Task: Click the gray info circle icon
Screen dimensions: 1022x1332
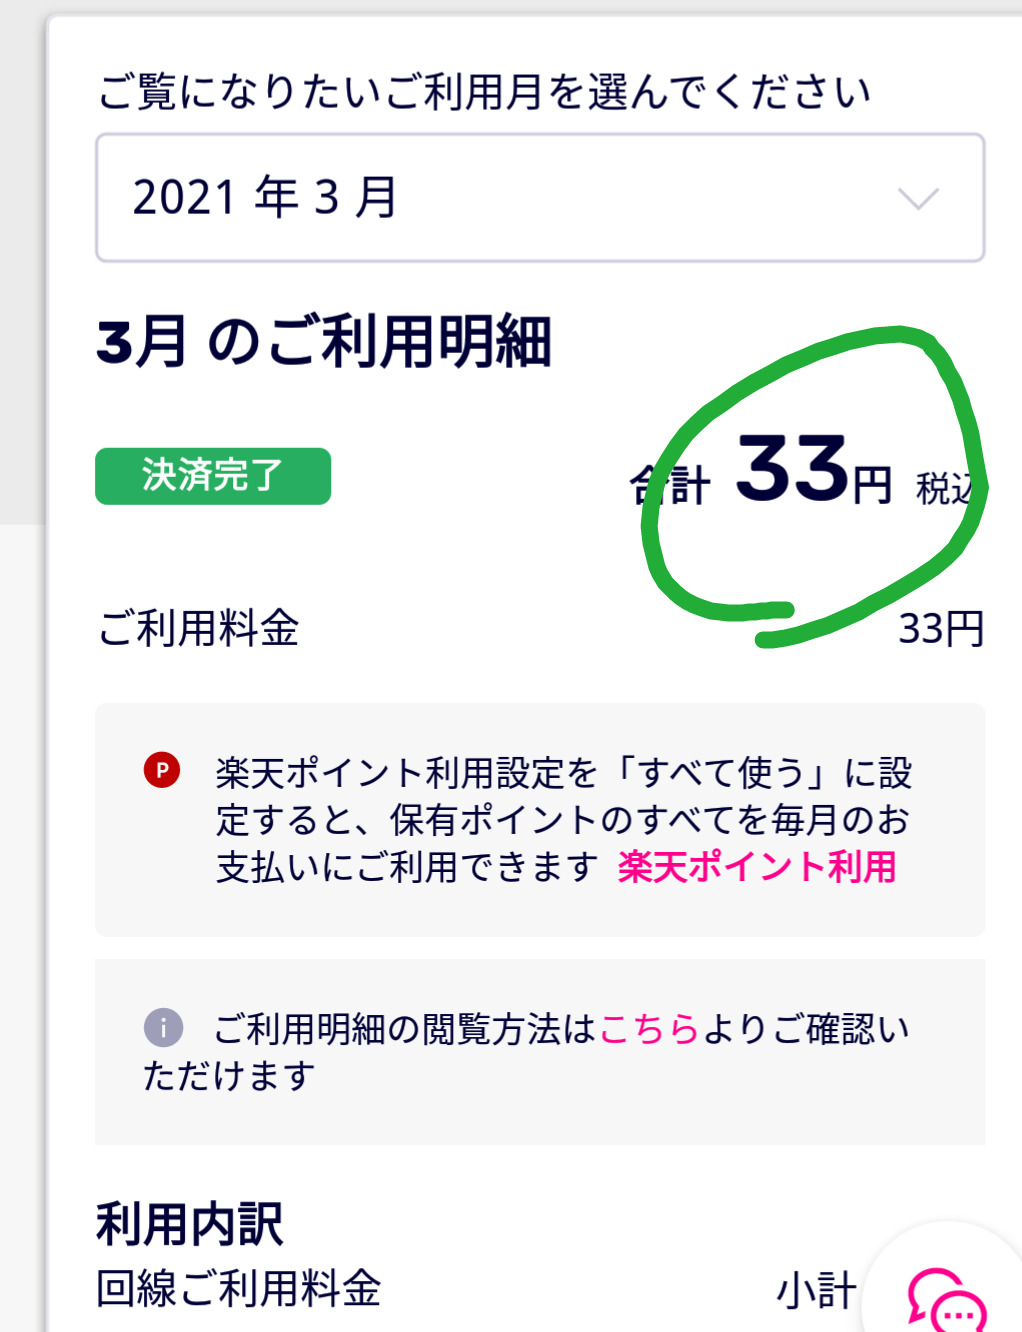Action: (163, 1027)
